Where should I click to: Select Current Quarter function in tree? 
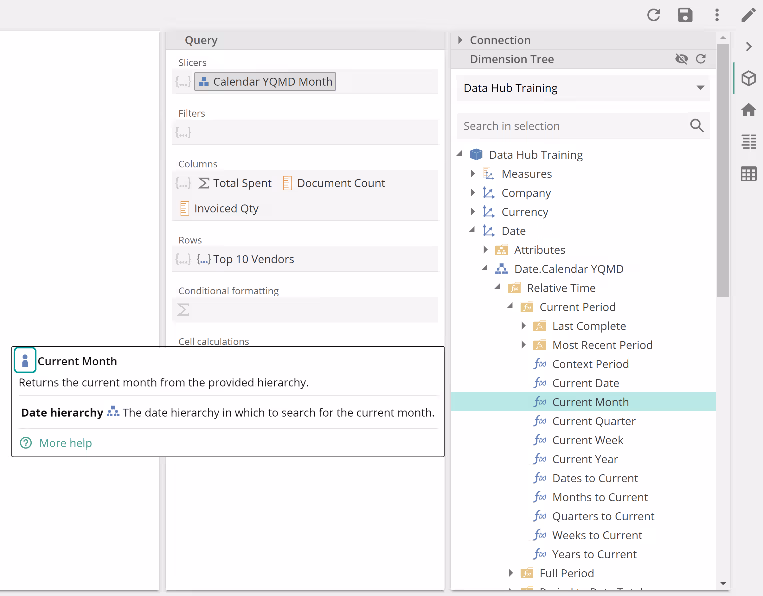pos(593,421)
